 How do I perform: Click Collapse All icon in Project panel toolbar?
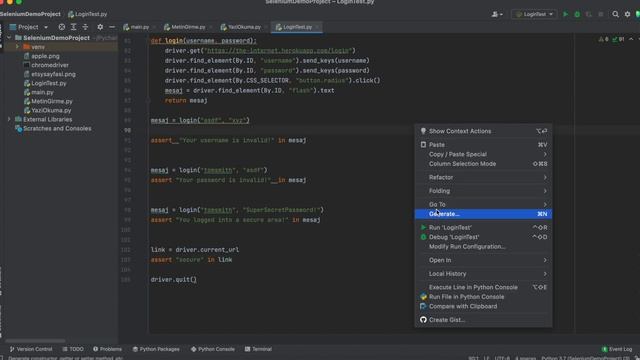pyautogui.click(x=85, y=27)
